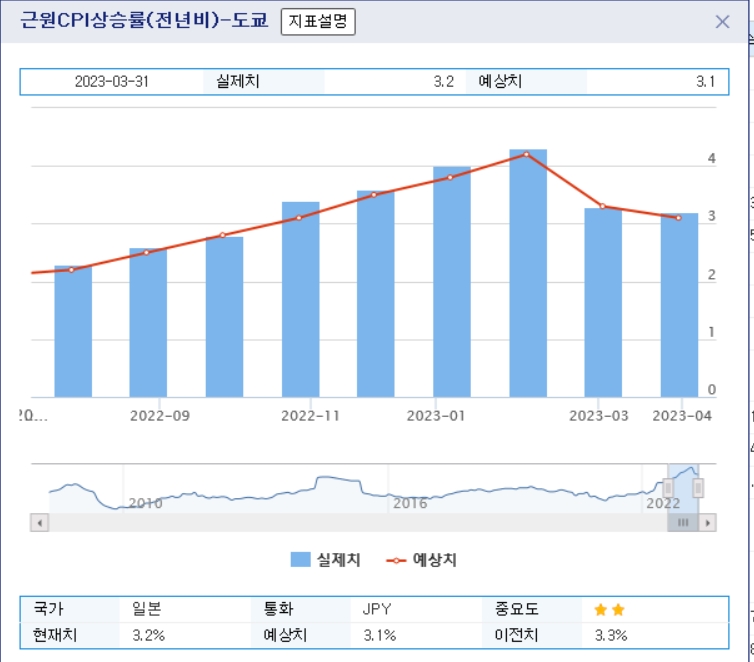Screen dimensions: 754x662
Task: Click the bar above 2023-04
Action: point(679,305)
